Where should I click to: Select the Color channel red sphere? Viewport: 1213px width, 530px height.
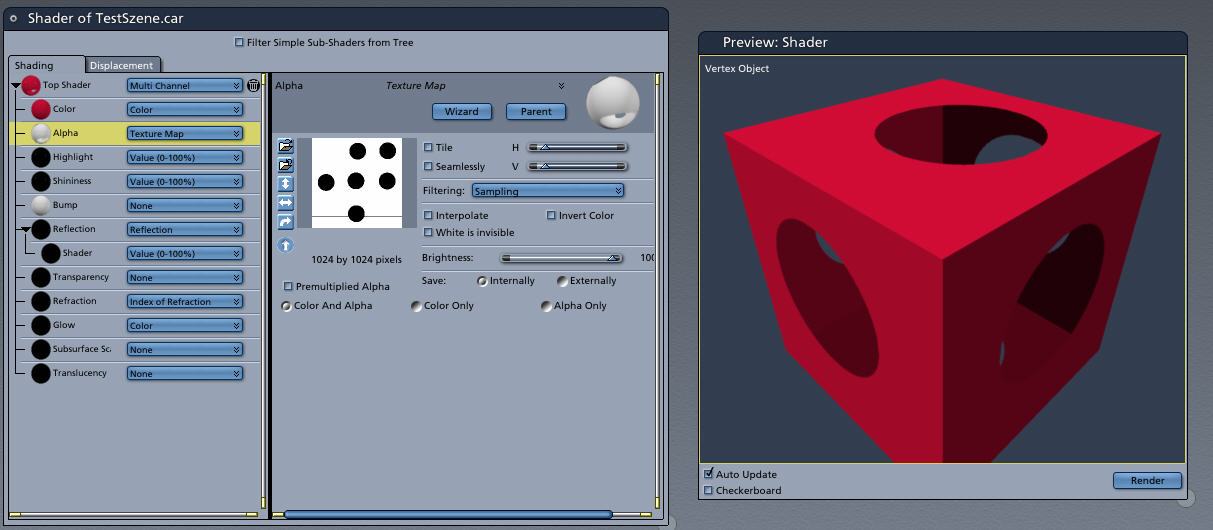[x=41, y=109]
